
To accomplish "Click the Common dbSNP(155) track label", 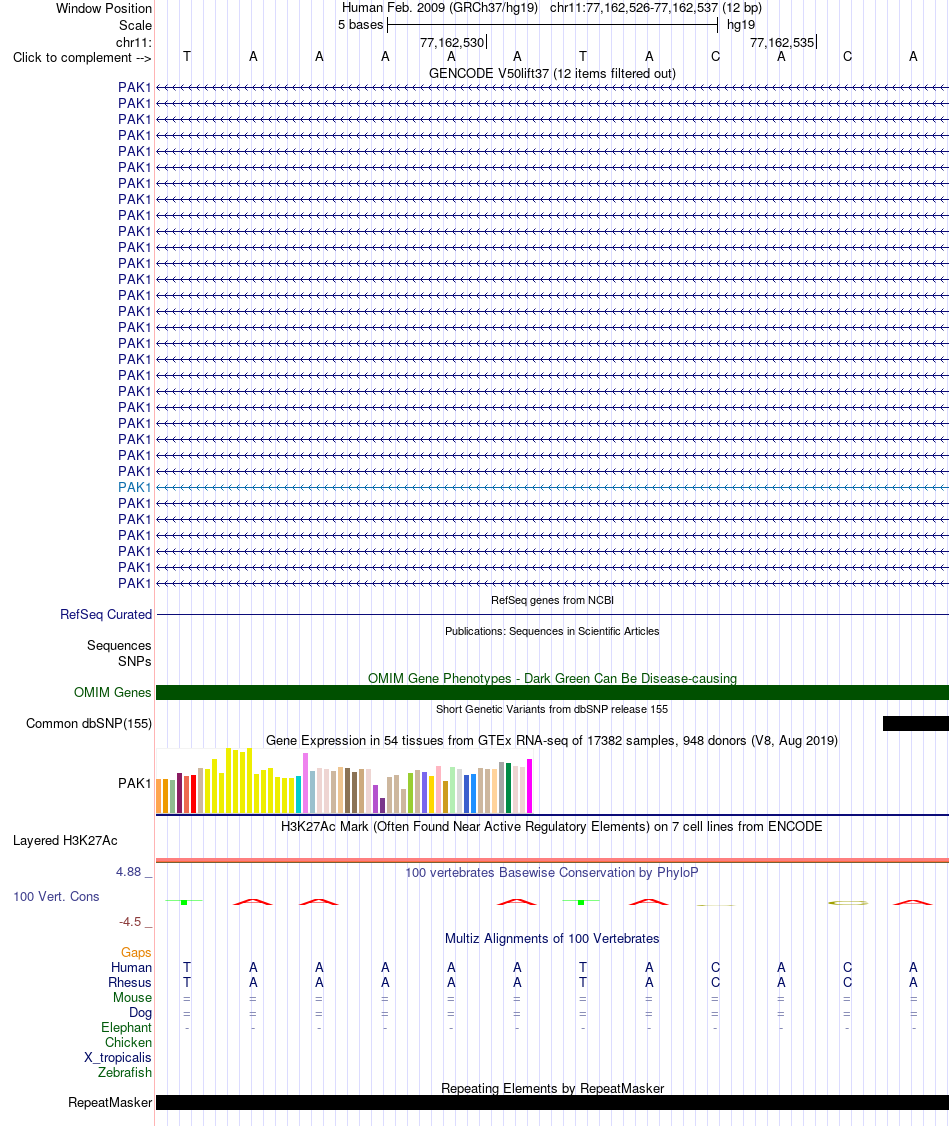I will coord(89,723).
